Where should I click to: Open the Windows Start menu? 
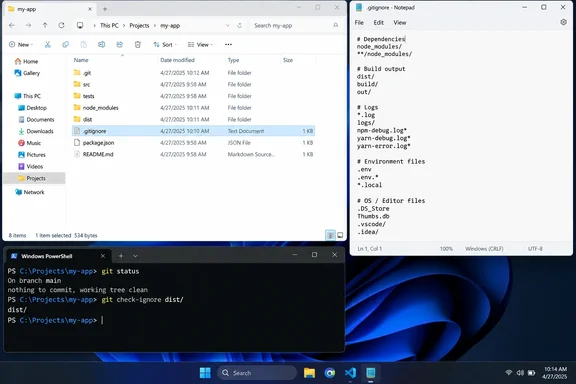(205, 373)
